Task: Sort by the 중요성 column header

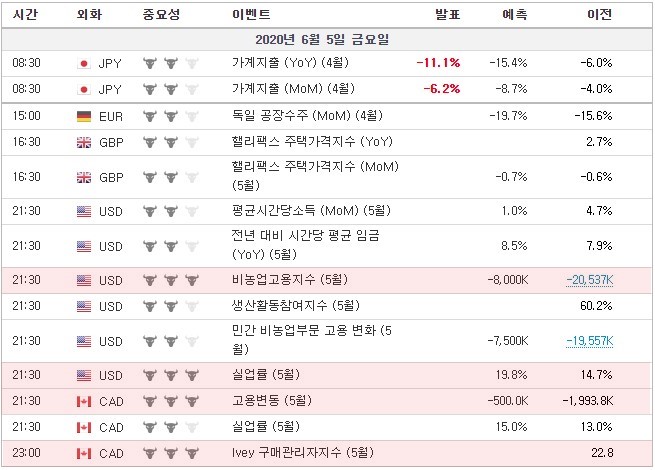Action: 161,15
